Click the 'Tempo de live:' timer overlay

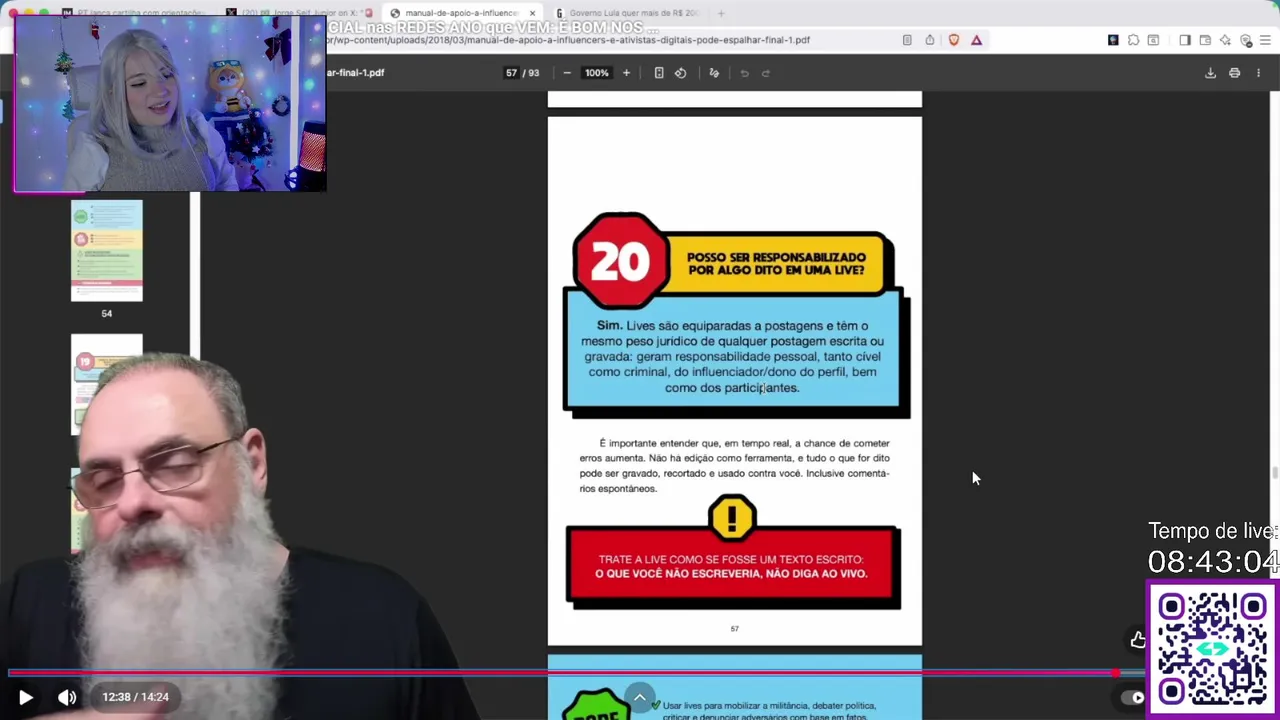(x=1212, y=548)
